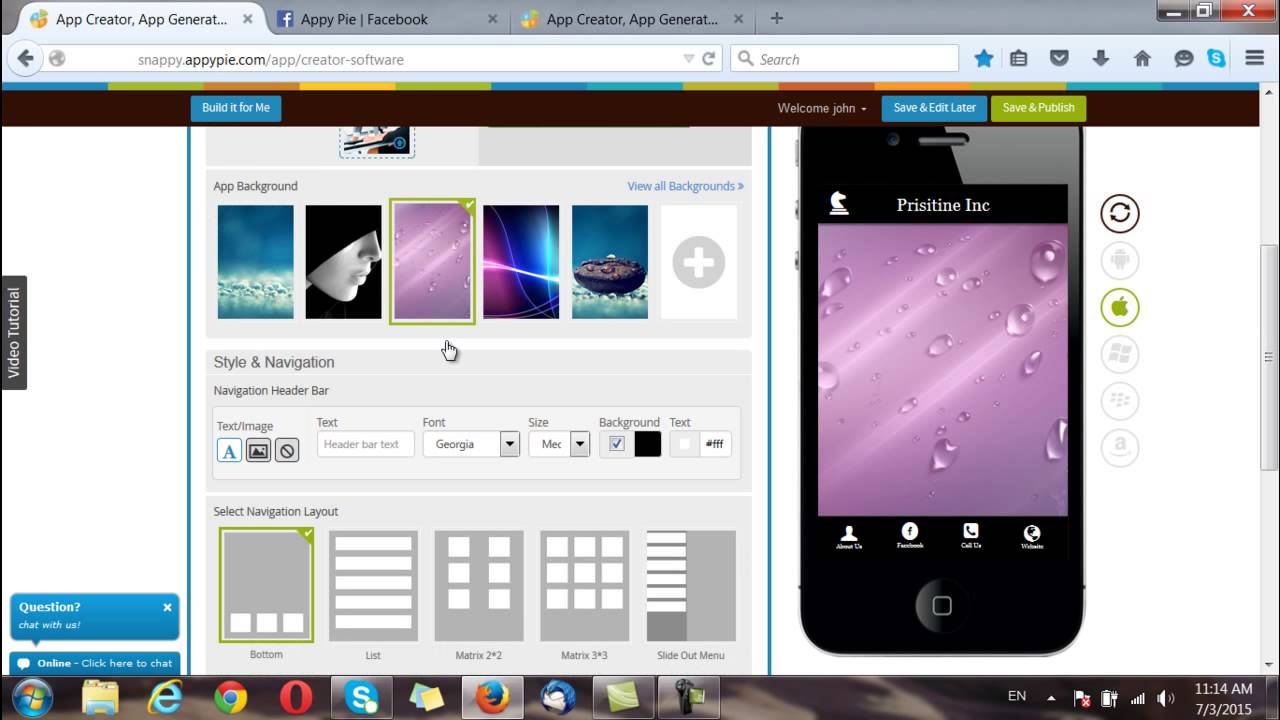Toggle header Background checkbox
This screenshot has height=720, width=1280.
(x=617, y=444)
